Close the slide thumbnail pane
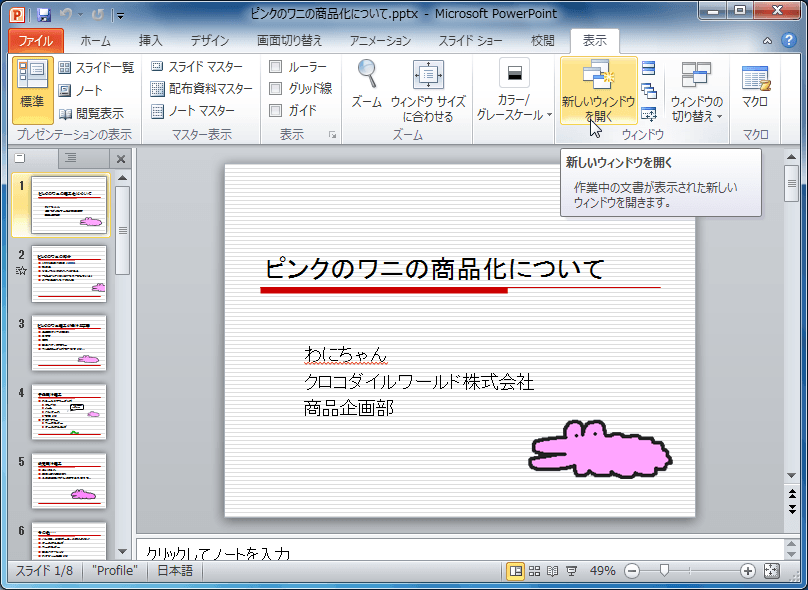The height and width of the screenshot is (590, 808). click(121, 159)
